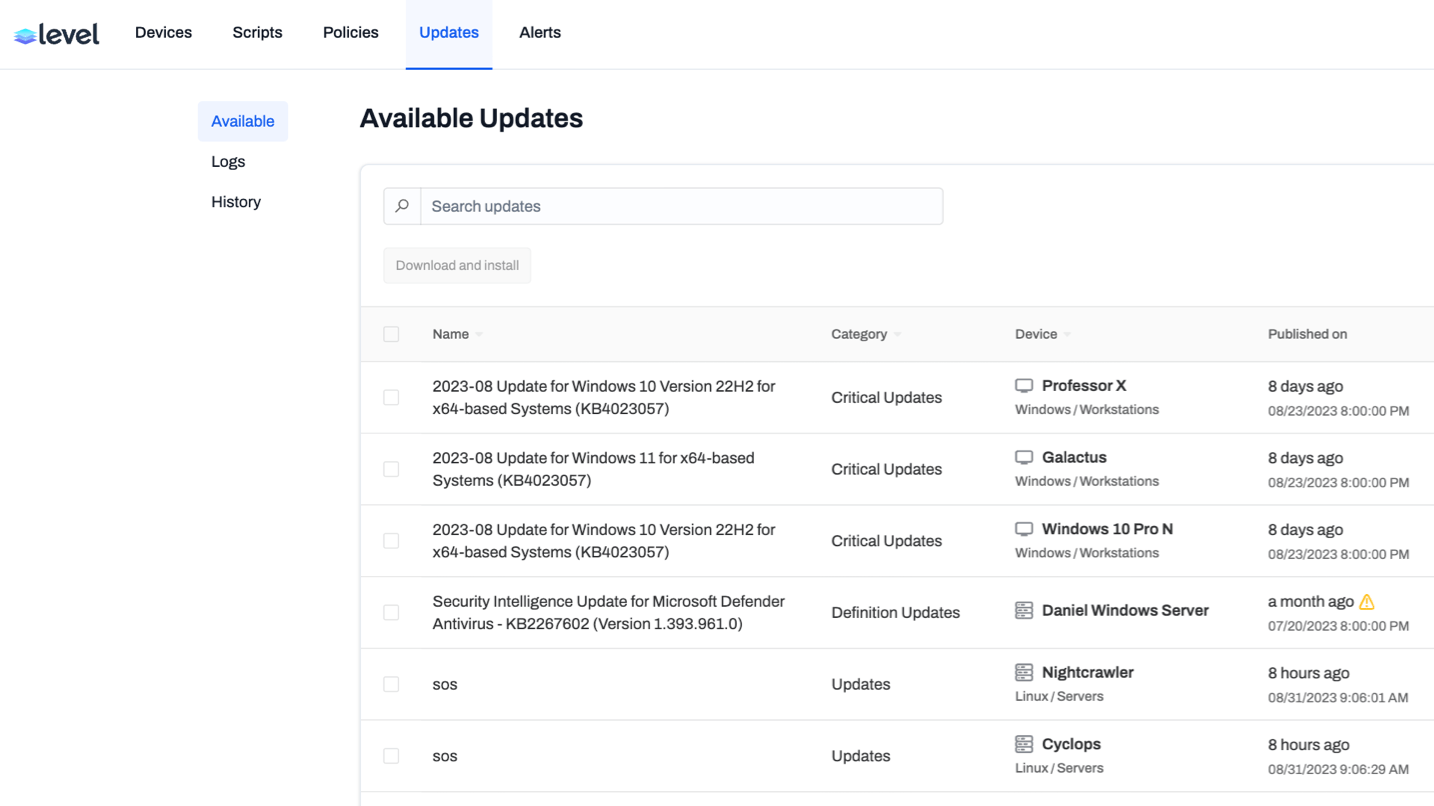The height and width of the screenshot is (806, 1434).
Task: Open Logs in the sidebar
Action: pyautogui.click(x=228, y=161)
